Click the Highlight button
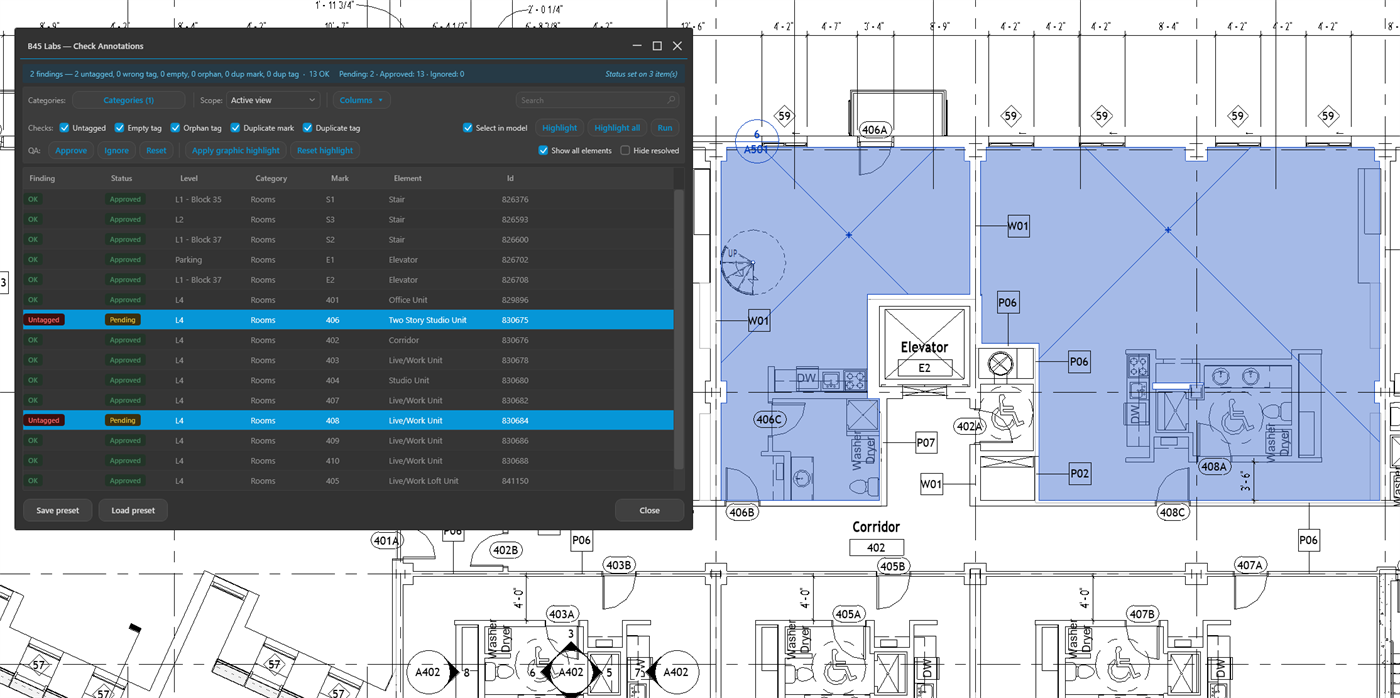Screen dimensions: 1400x698 (x=559, y=128)
